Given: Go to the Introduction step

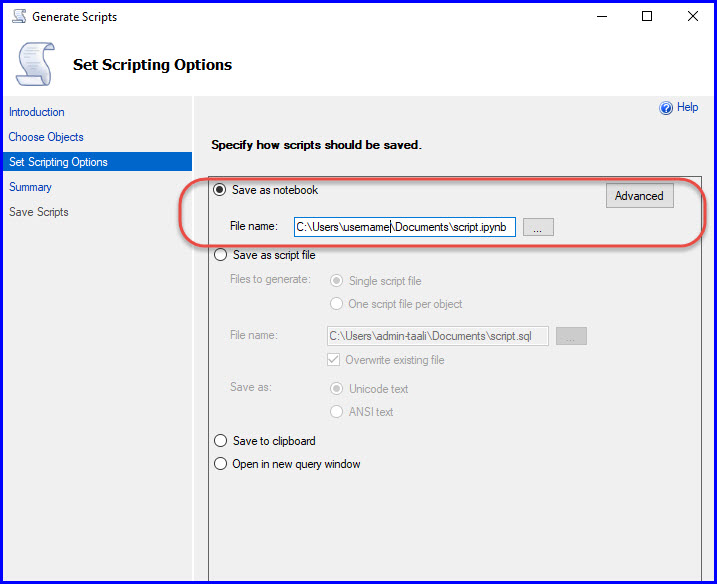Looking at the screenshot, I should [x=37, y=112].
